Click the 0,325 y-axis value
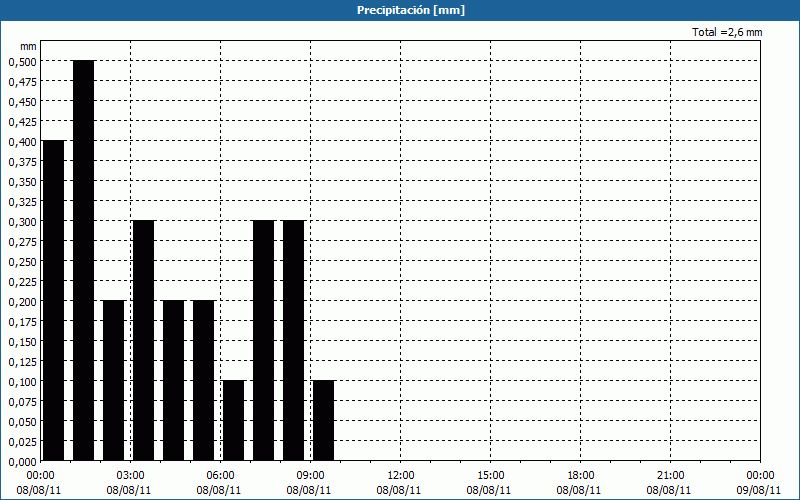This screenshot has height=500, width=800. click(23, 202)
